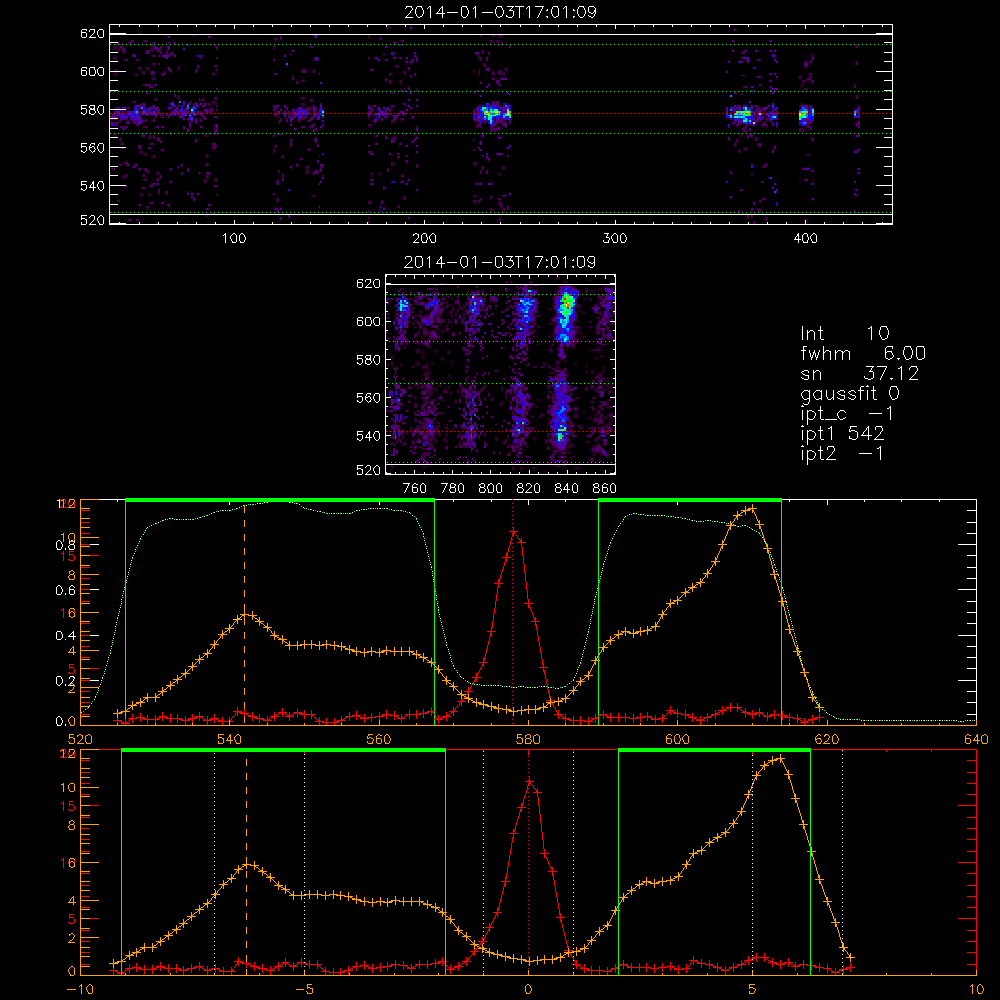Click the bright emission blob near column 365
The width and height of the screenshot is (1000, 1000).
pos(742,115)
